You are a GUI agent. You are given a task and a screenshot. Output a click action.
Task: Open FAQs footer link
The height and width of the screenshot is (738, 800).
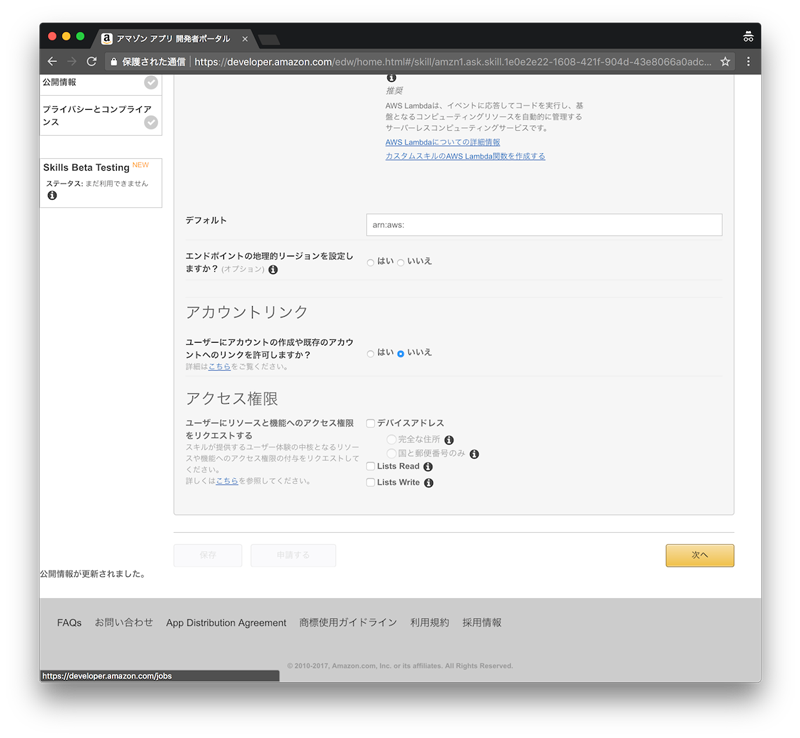(x=69, y=623)
